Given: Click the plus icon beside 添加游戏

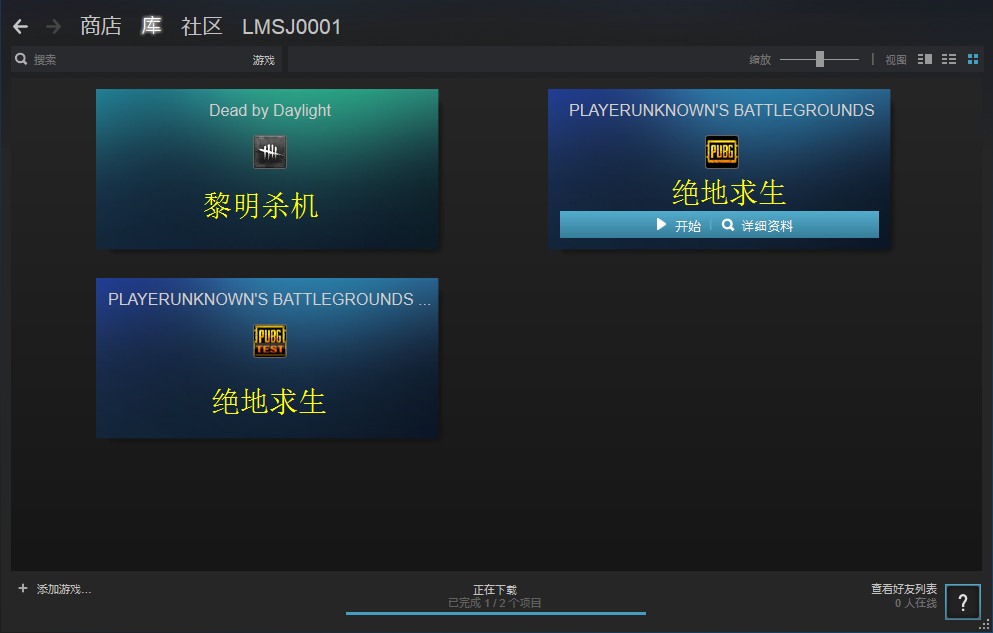Looking at the screenshot, I should tap(23, 588).
